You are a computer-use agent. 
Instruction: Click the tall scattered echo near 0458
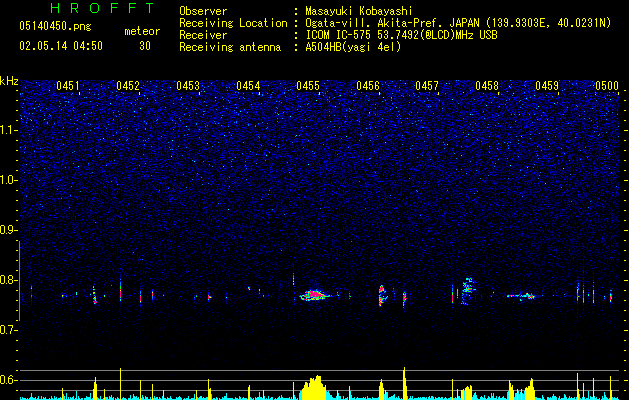tap(467, 291)
